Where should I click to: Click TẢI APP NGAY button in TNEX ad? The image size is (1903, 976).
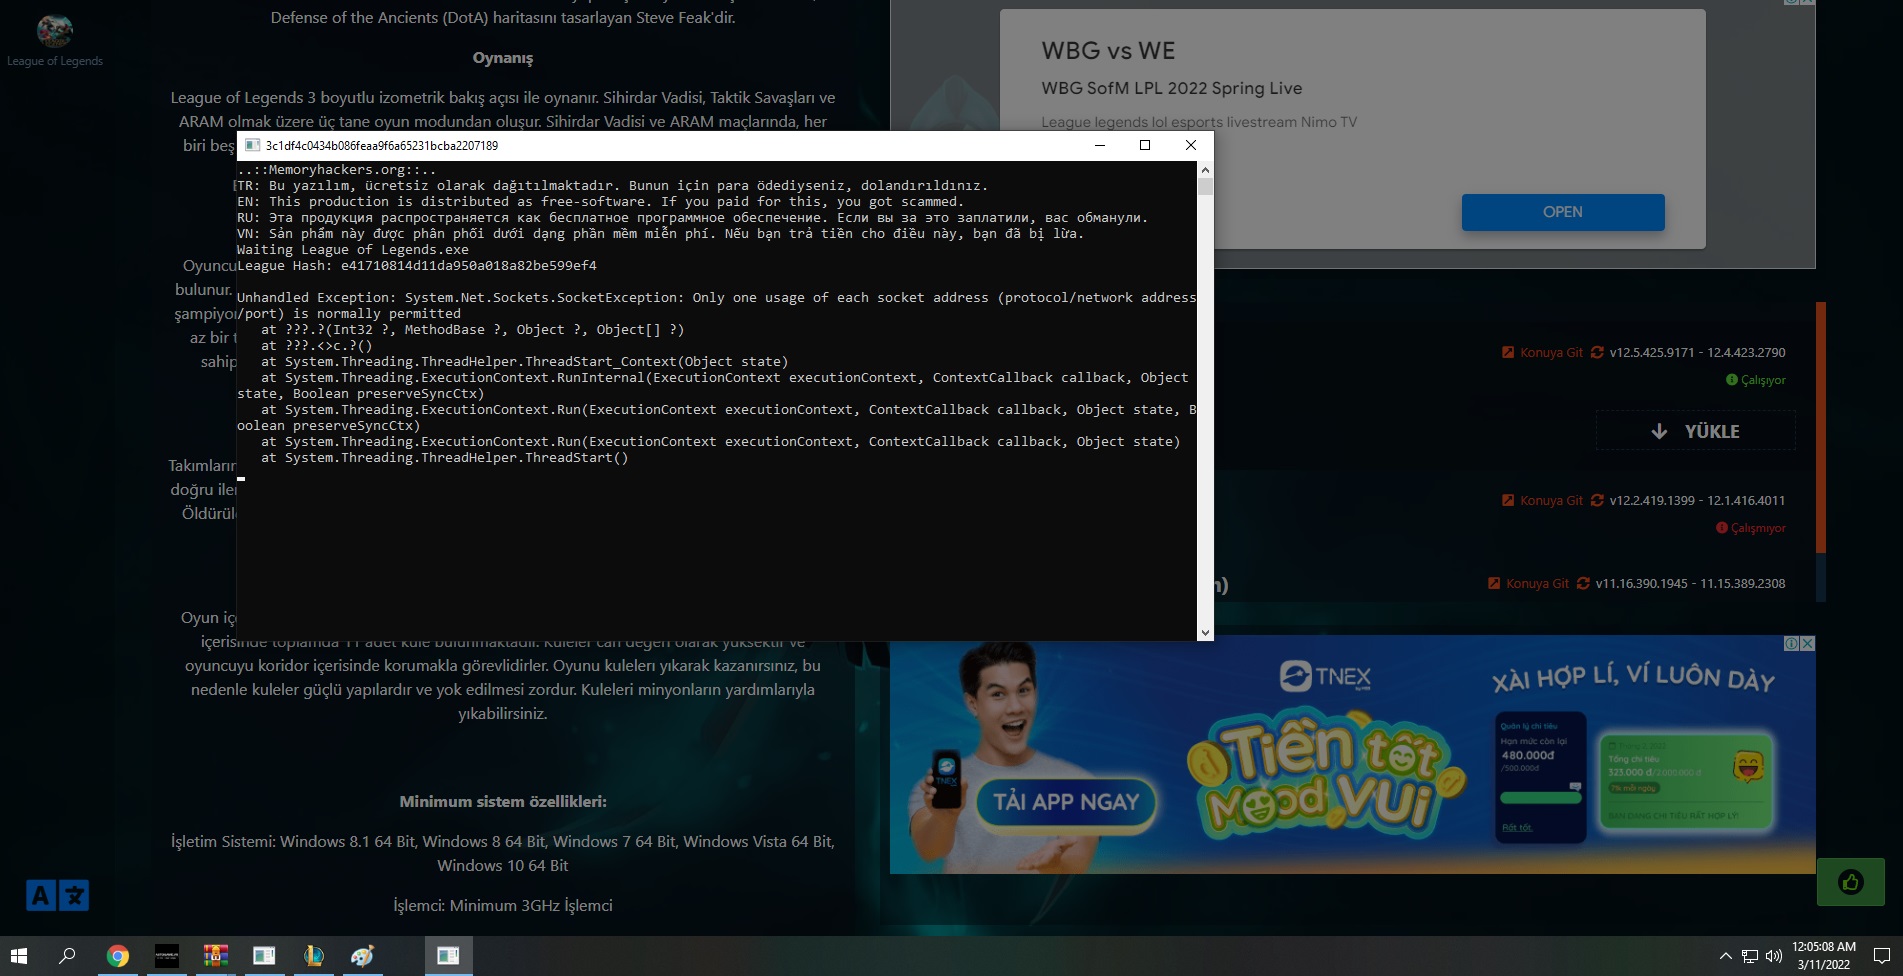(x=1066, y=802)
